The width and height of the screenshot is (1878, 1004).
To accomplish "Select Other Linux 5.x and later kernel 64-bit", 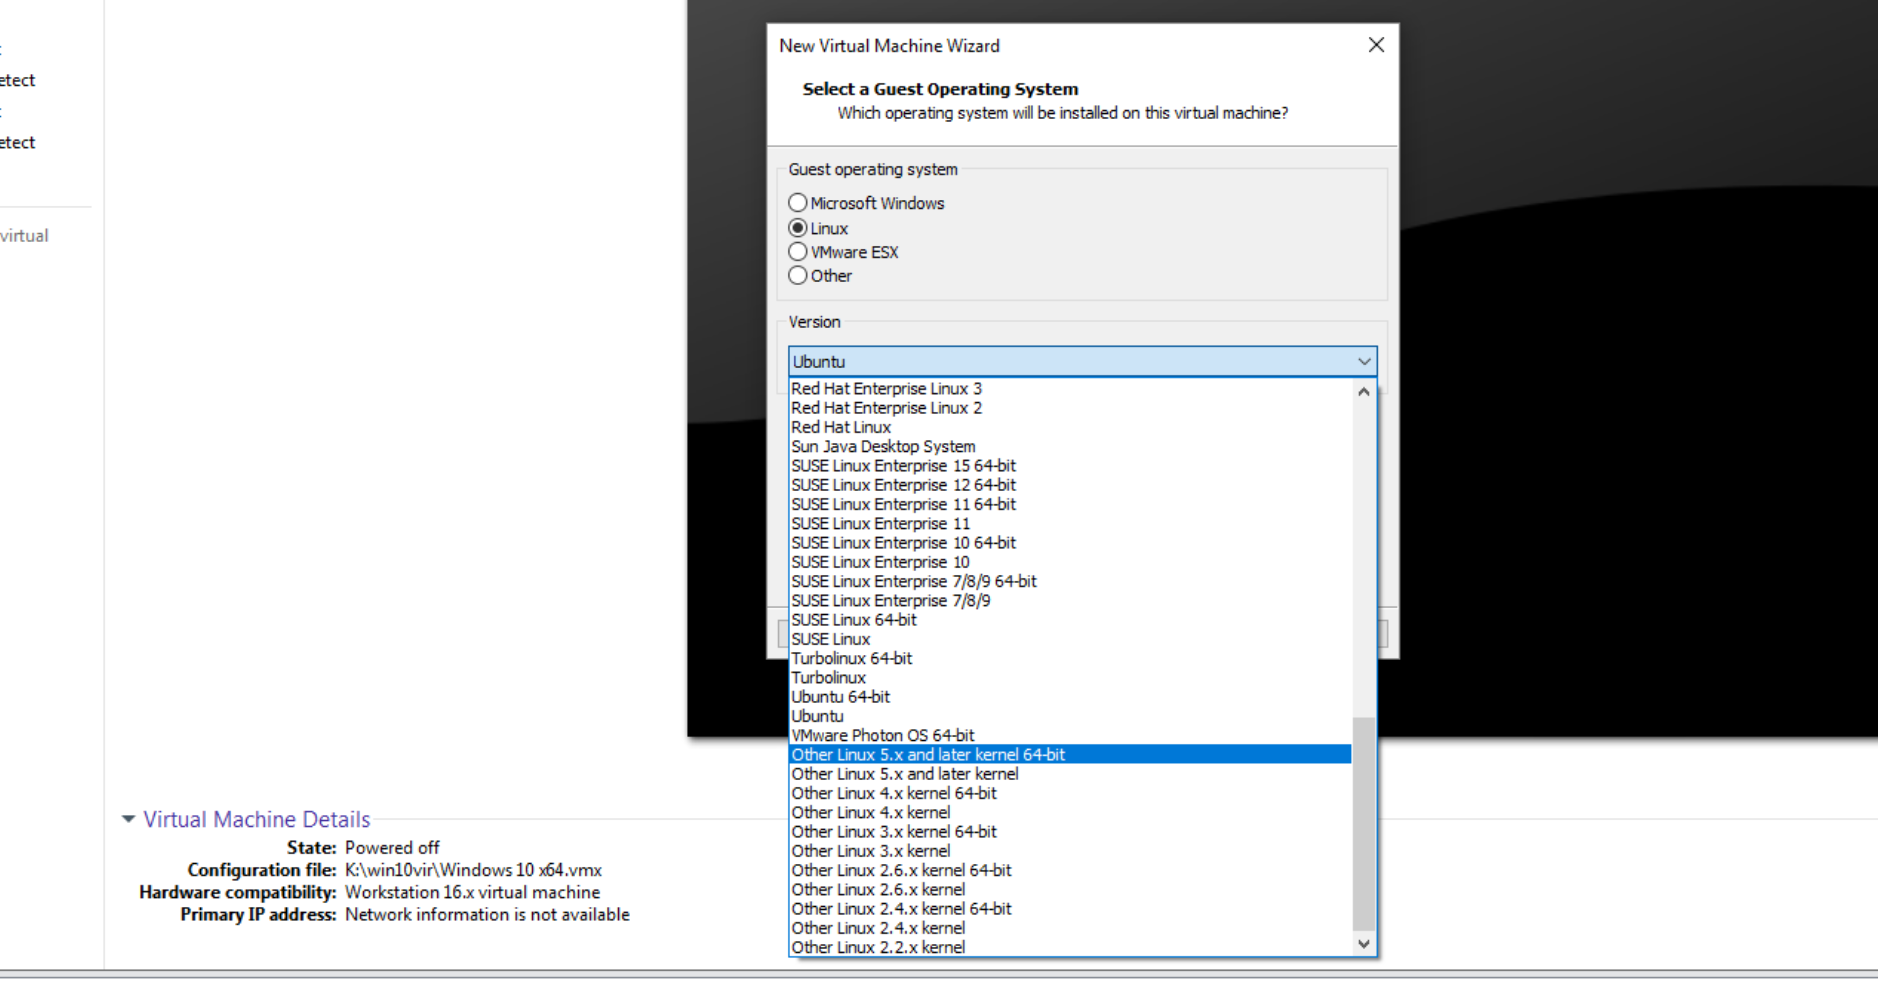I will (1070, 755).
